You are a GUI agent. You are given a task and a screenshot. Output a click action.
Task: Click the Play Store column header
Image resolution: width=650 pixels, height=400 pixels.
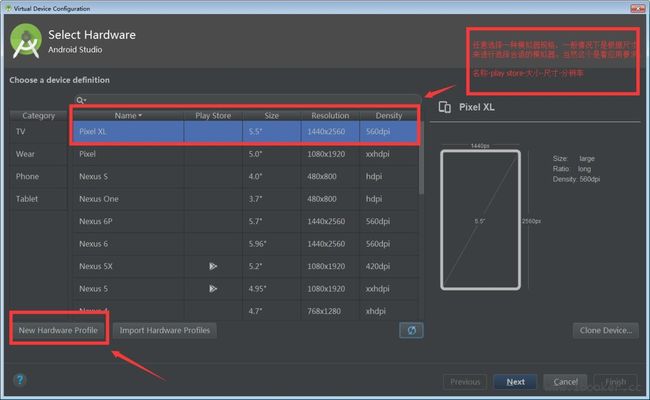(213, 116)
